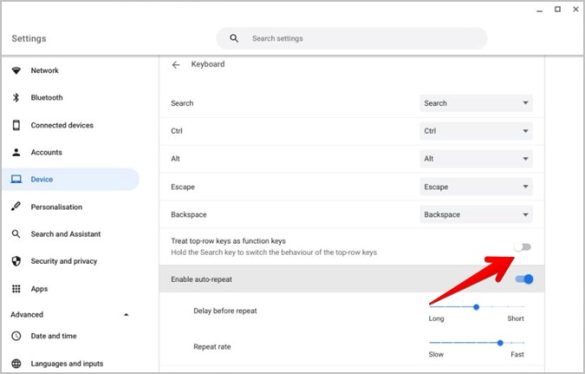Open the Ctrl key dropdown
The image size is (585, 374).
click(x=476, y=131)
